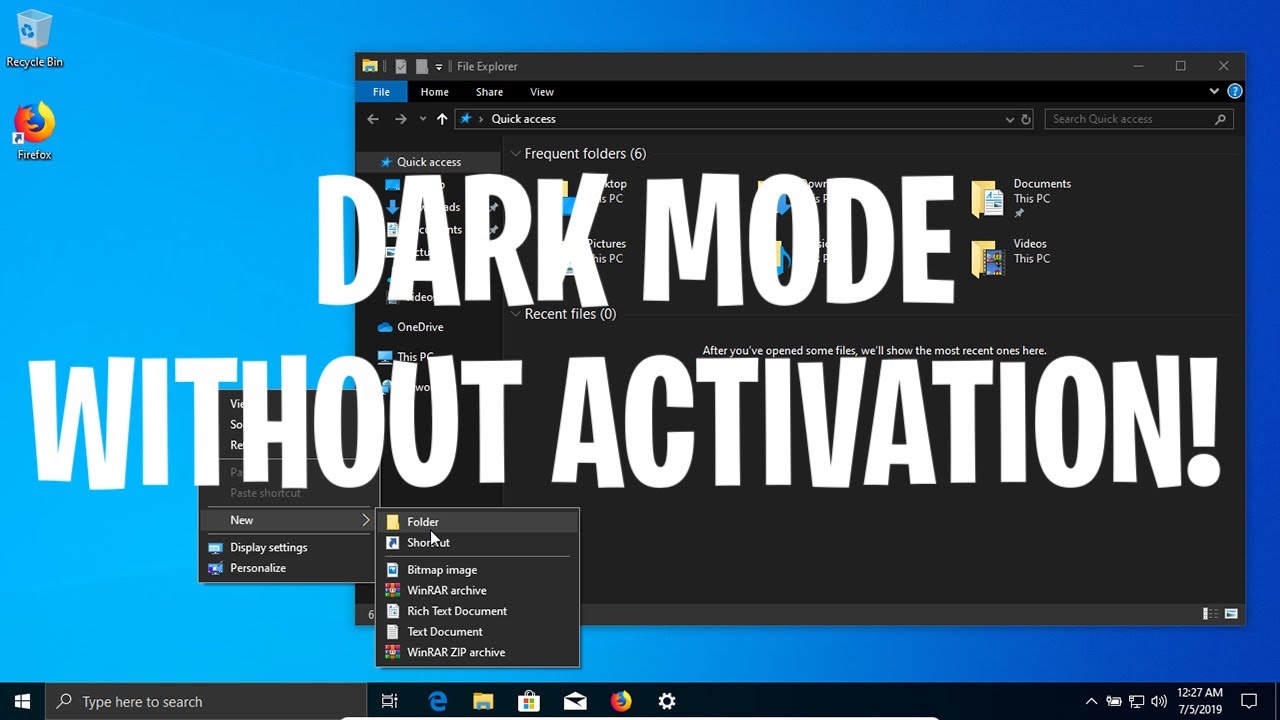Click the New folder quick toolbar icon

pyautogui.click(x=421, y=66)
